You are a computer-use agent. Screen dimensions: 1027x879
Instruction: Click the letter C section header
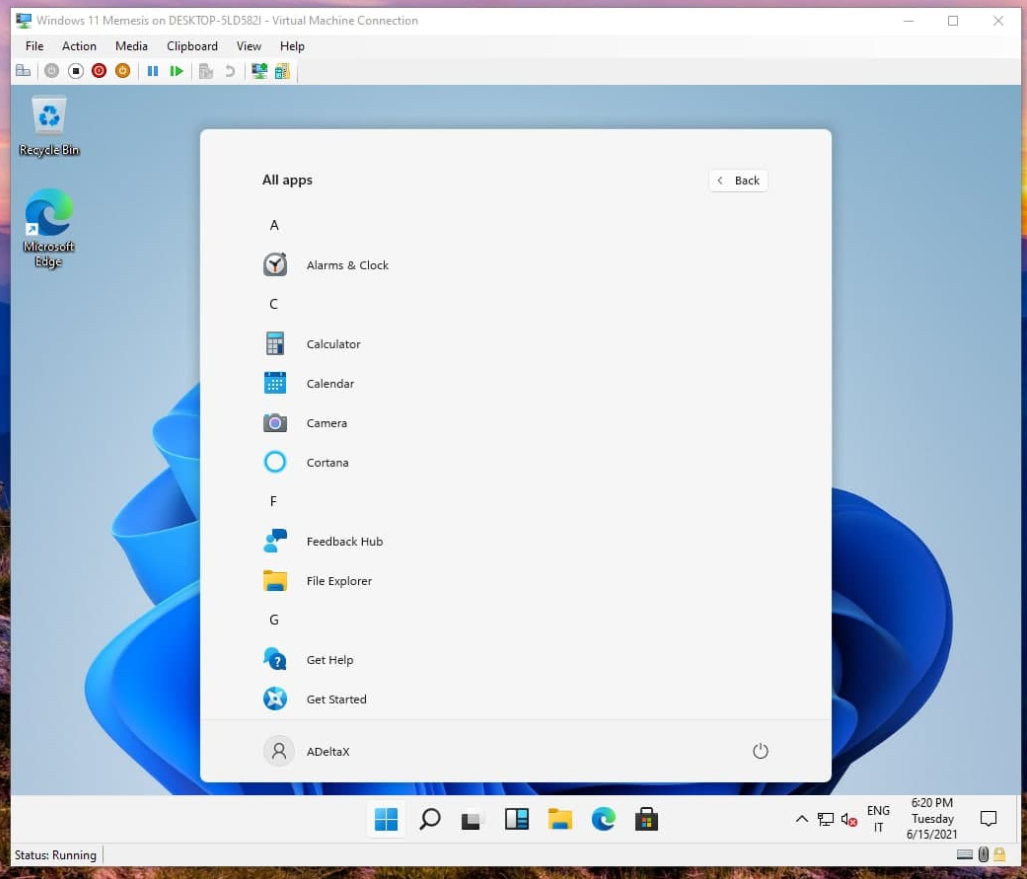[274, 304]
